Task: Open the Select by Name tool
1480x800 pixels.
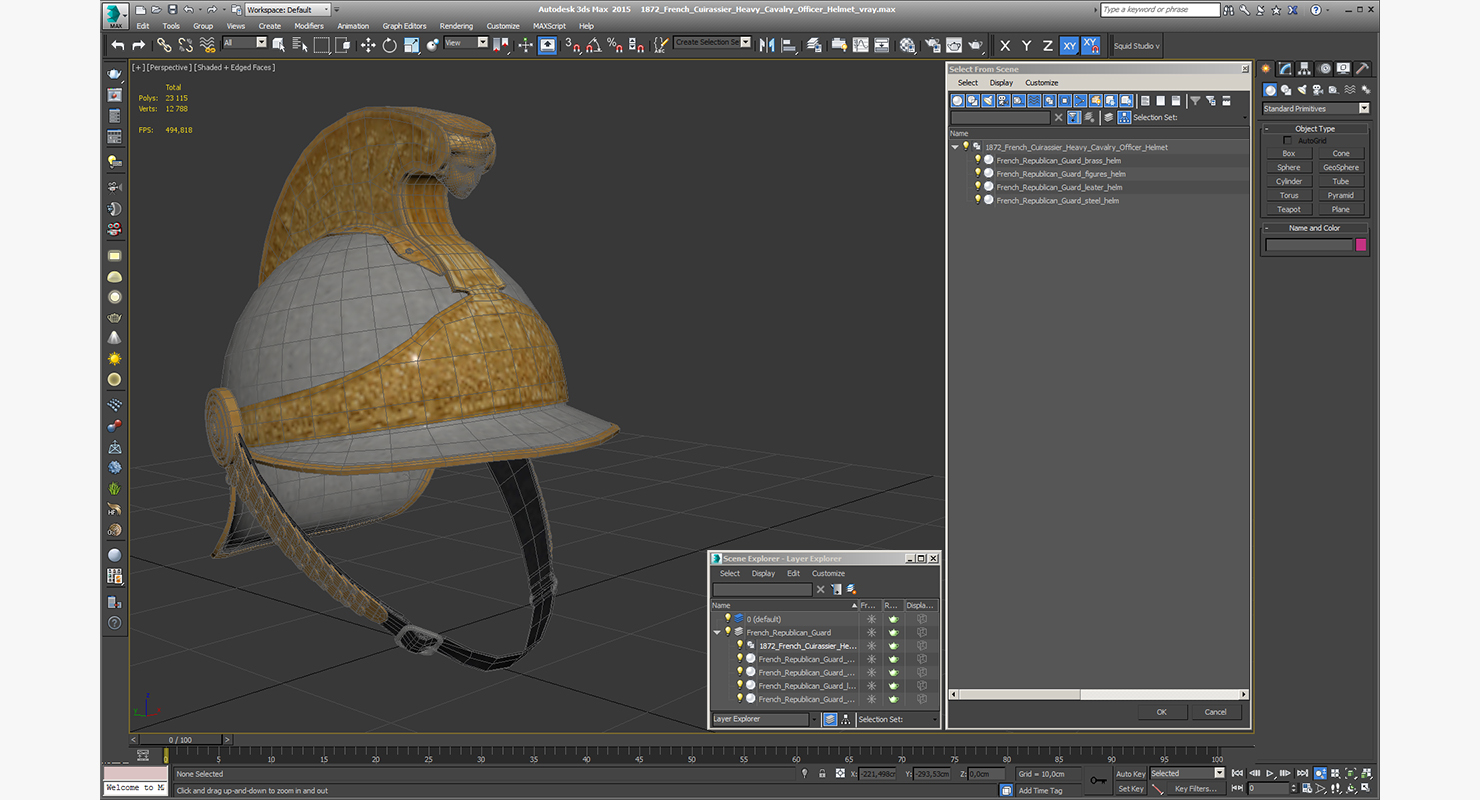Action: tap(299, 45)
